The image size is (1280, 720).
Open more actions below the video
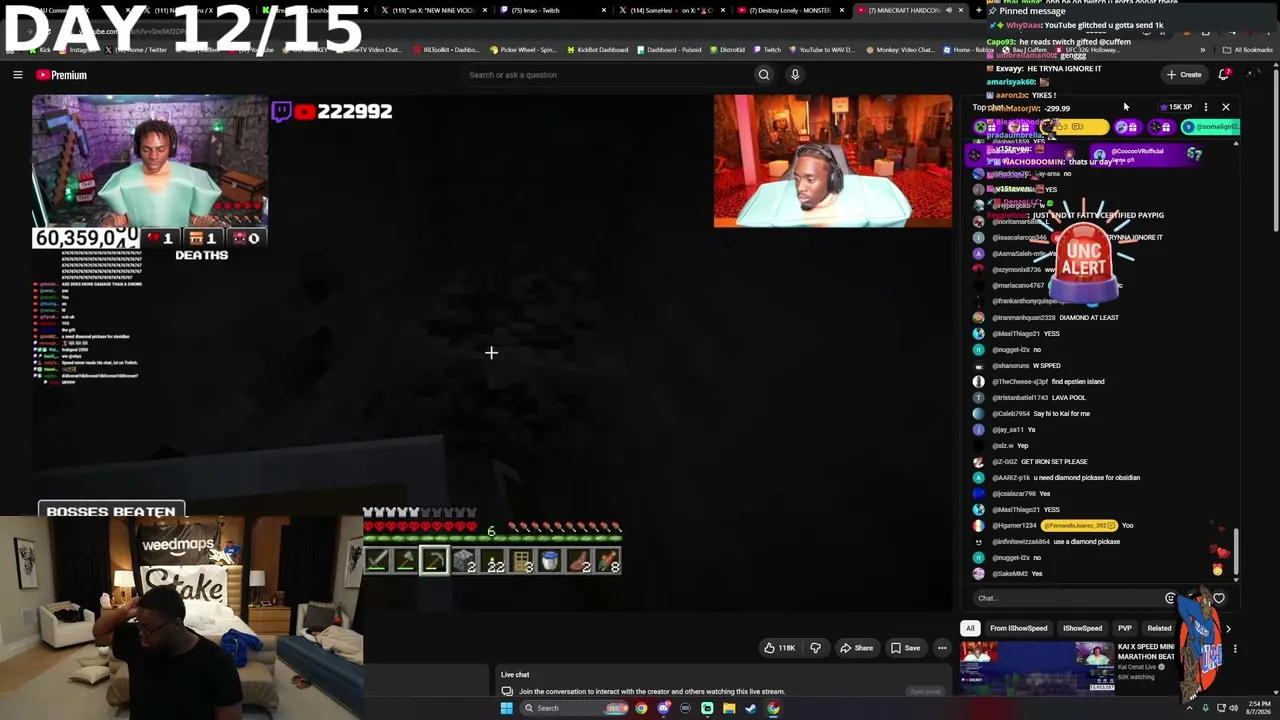(x=942, y=648)
